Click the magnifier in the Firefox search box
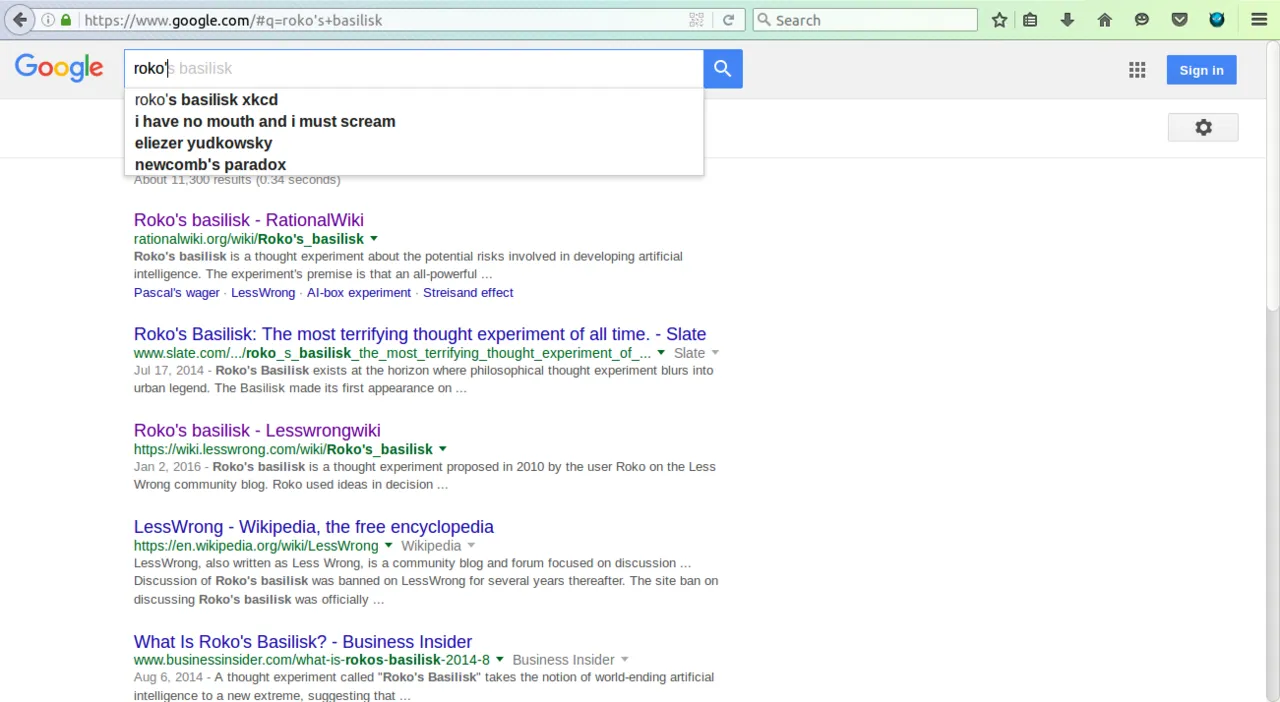Image resolution: width=1280 pixels, height=702 pixels. click(x=764, y=20)
